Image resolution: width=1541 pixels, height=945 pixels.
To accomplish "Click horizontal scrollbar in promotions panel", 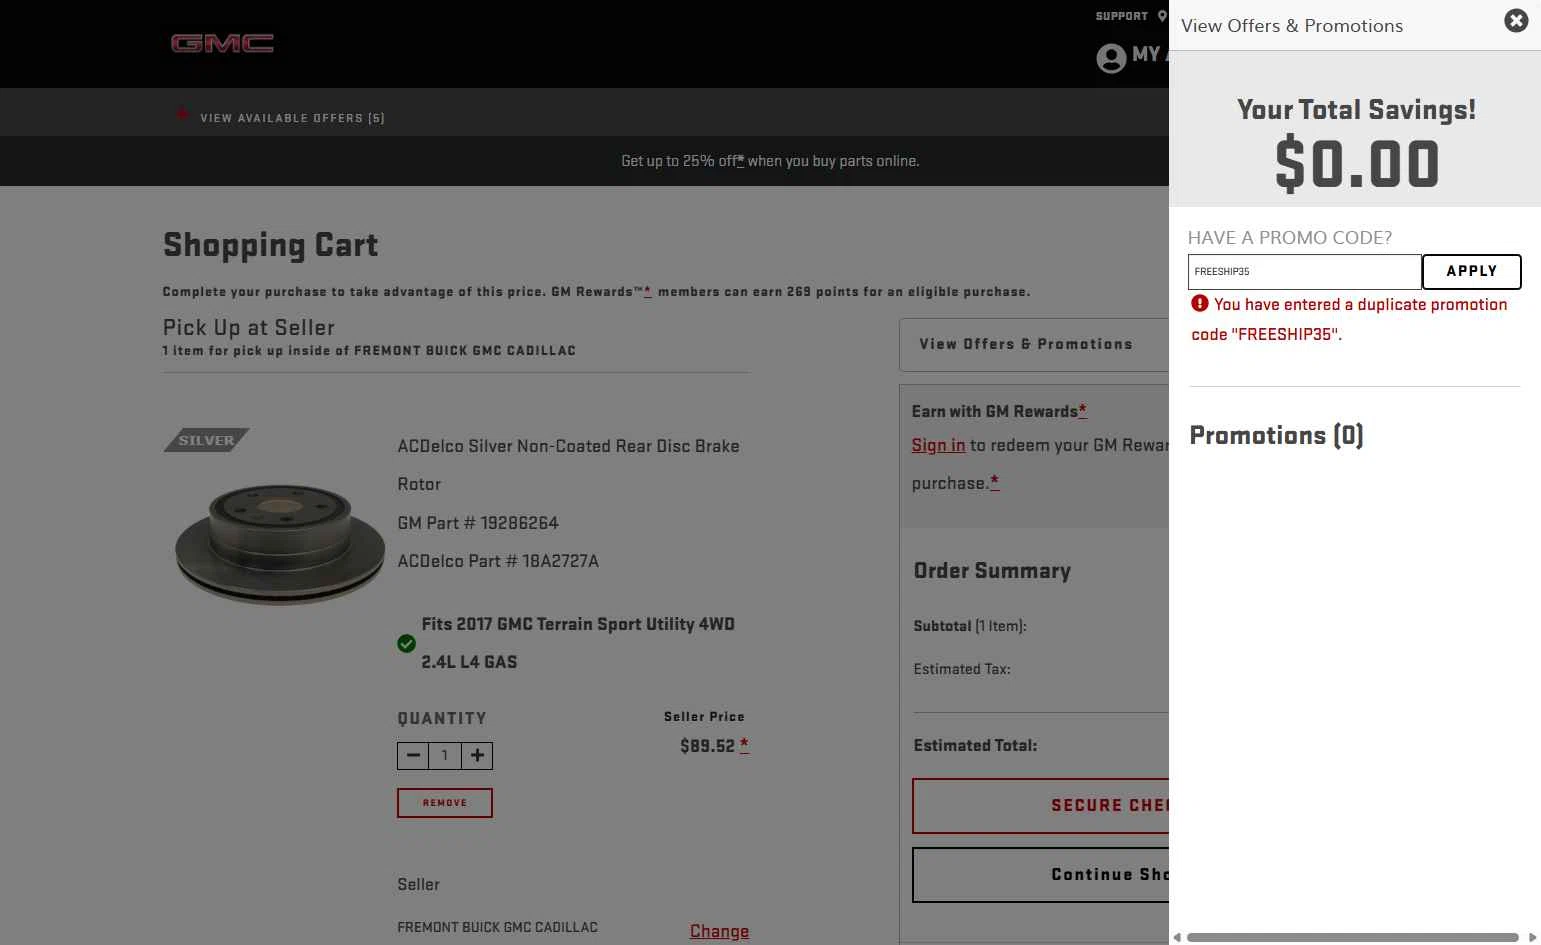I will [x=1352, y=937].
